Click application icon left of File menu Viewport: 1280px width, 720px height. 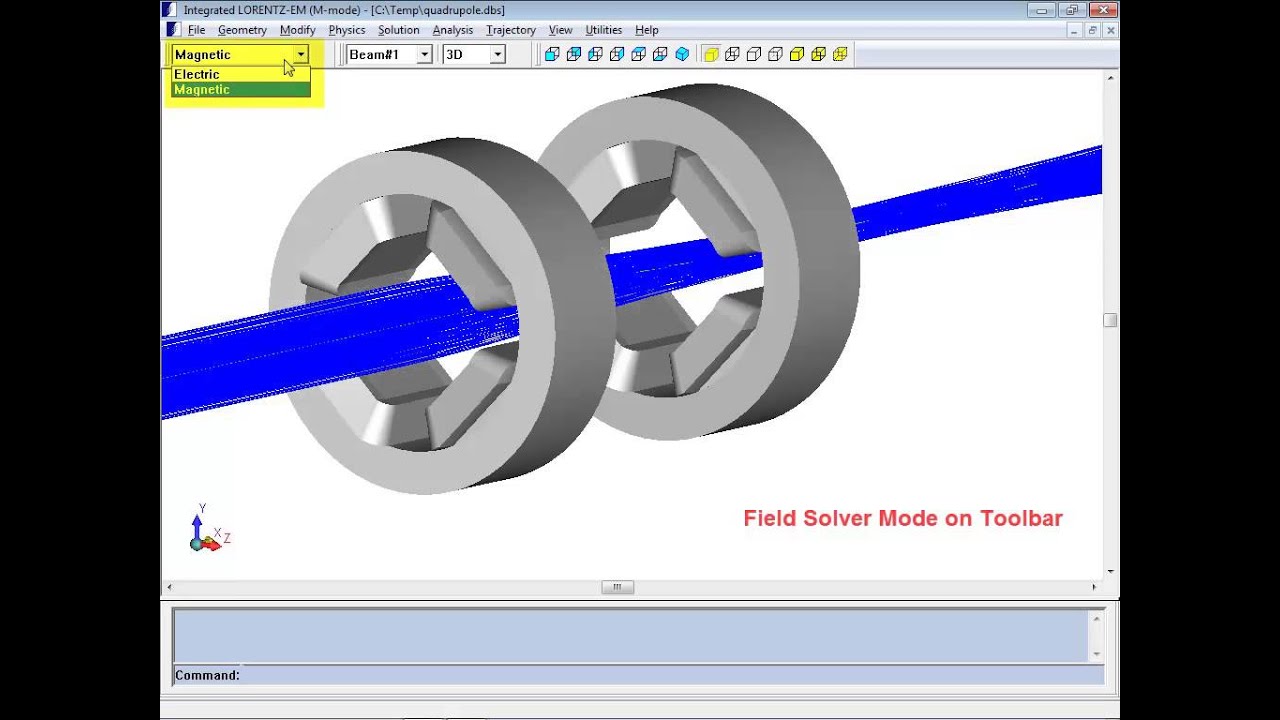[173, 30]
